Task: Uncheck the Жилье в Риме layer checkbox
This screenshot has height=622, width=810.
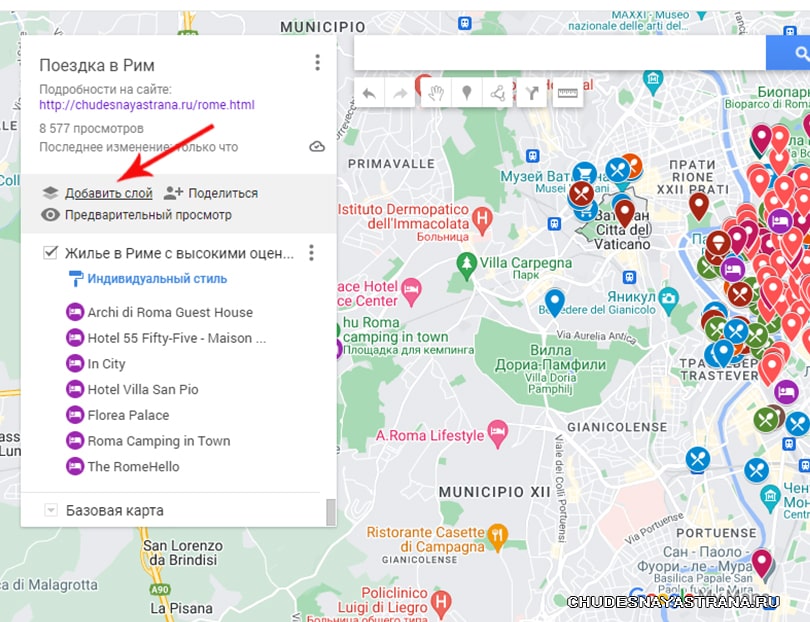Action: point(50,253)
